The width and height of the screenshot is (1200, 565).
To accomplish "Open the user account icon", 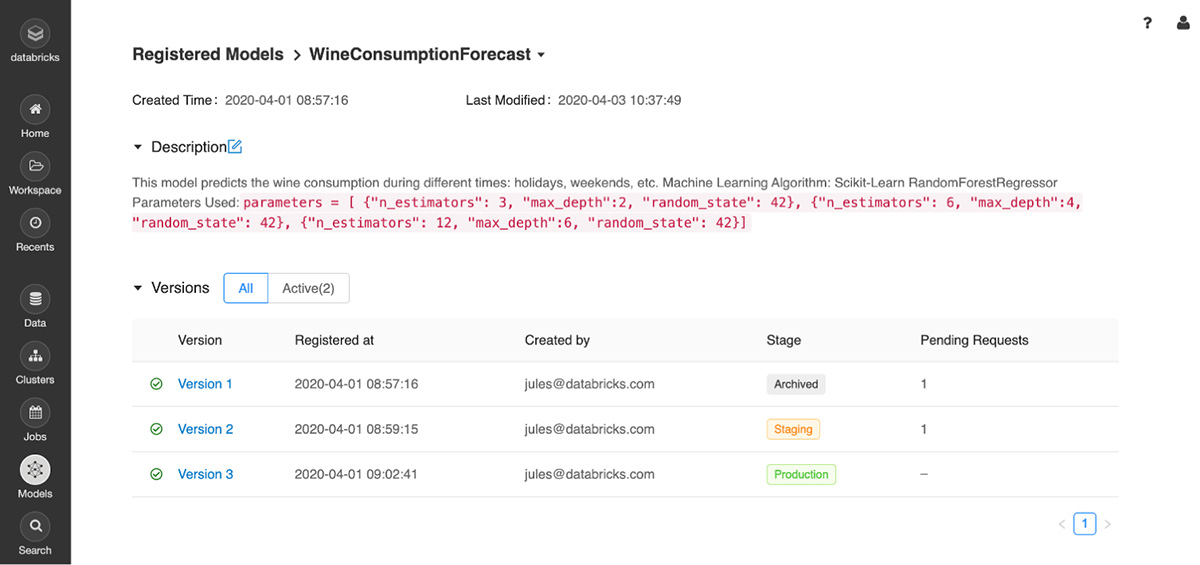I will [1183, 23].
